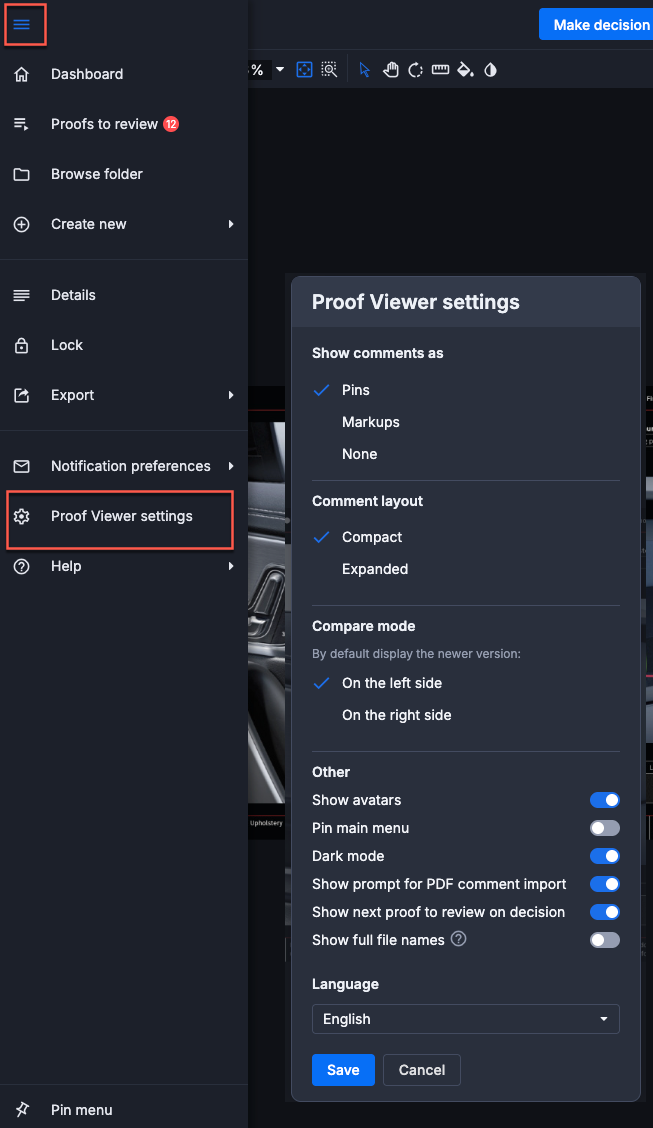Image resolution: width=653 pixels, height=1128 pixels.
Task: Click the fit-to-screen zoom icon
Action: [x=304, y=70]
